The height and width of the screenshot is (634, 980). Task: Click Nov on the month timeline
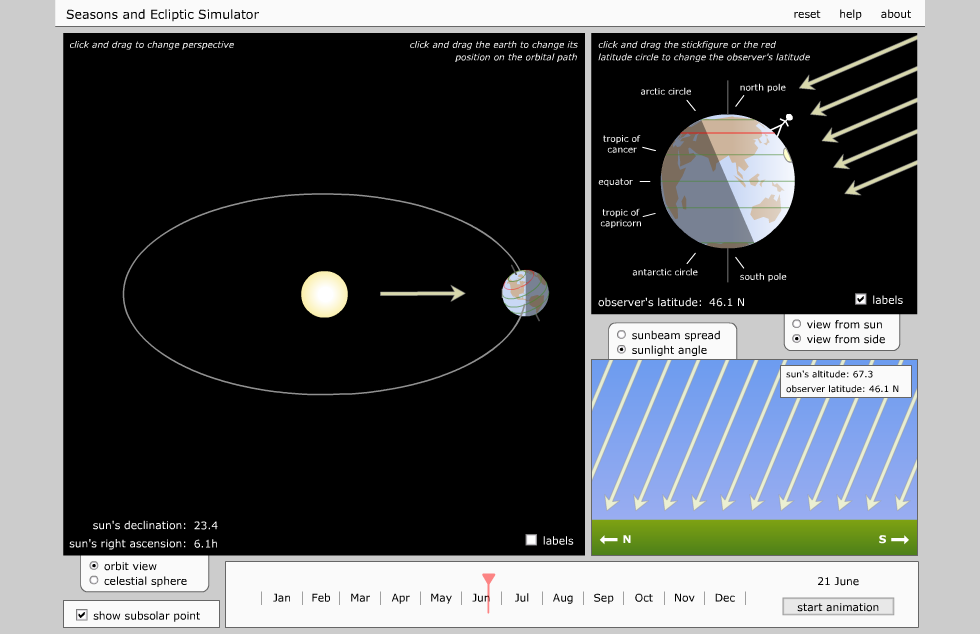point(684,598)
